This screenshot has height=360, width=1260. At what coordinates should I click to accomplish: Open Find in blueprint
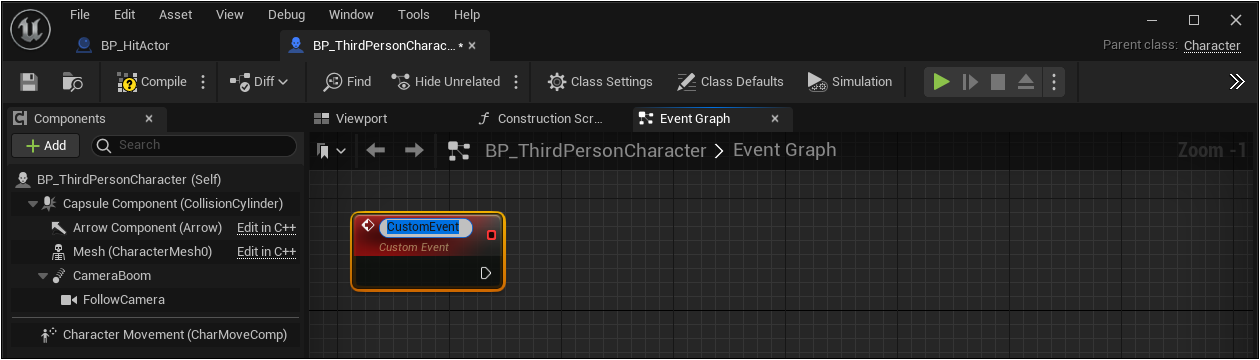coord(347,82)
